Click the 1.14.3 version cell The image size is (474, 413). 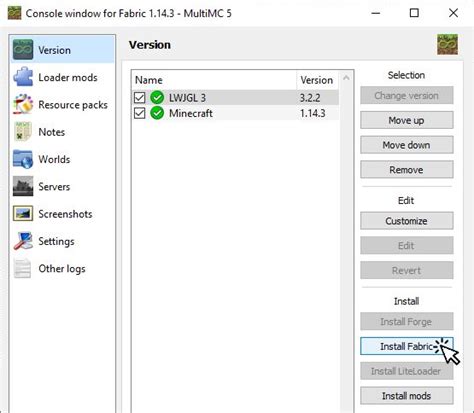tap(312, 113)
